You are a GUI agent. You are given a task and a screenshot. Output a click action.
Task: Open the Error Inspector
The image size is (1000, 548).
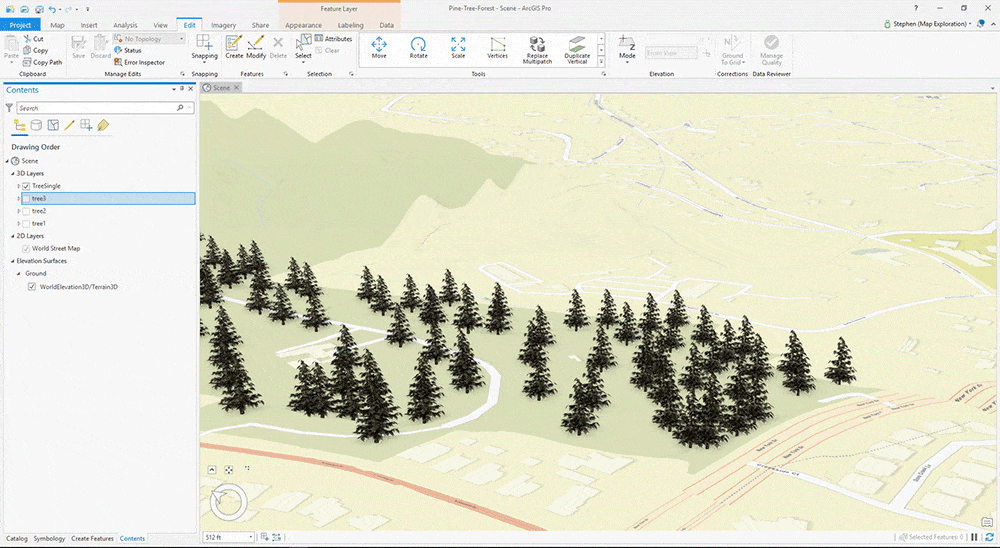(x=140, y=62)
